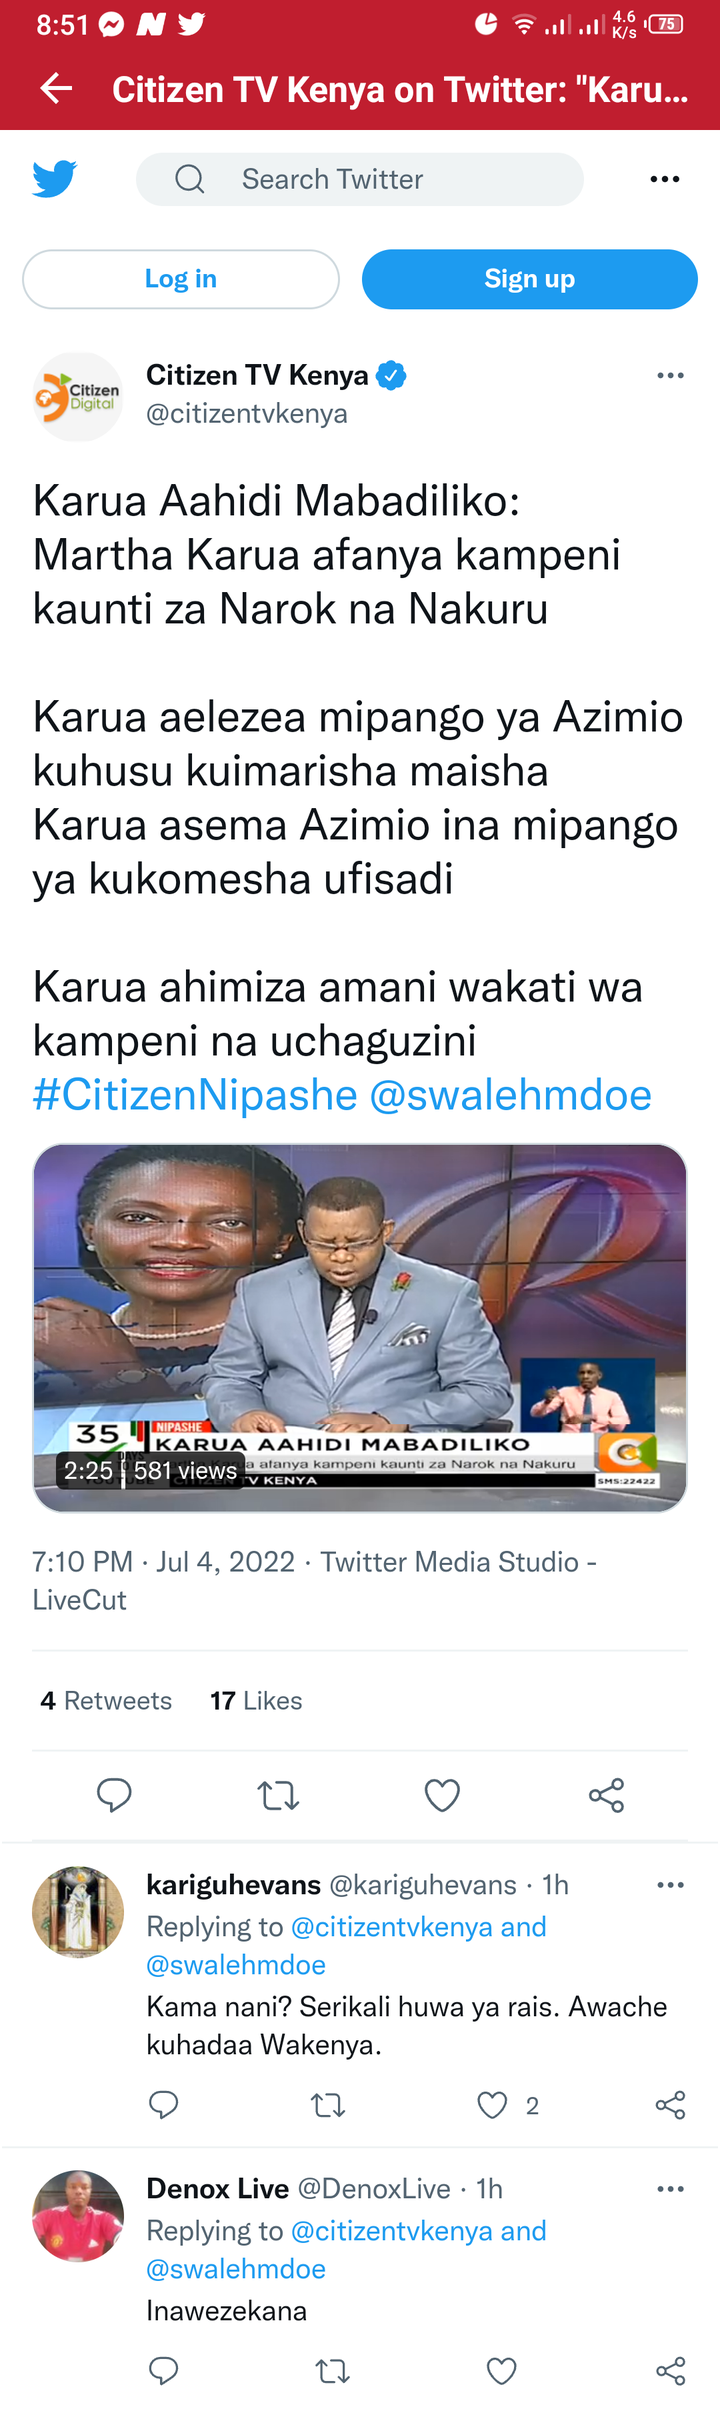Retweet the Citizen TV Kenya tweet
Viewport: 720px width, 2409px height.
(x=278, y=1795)
